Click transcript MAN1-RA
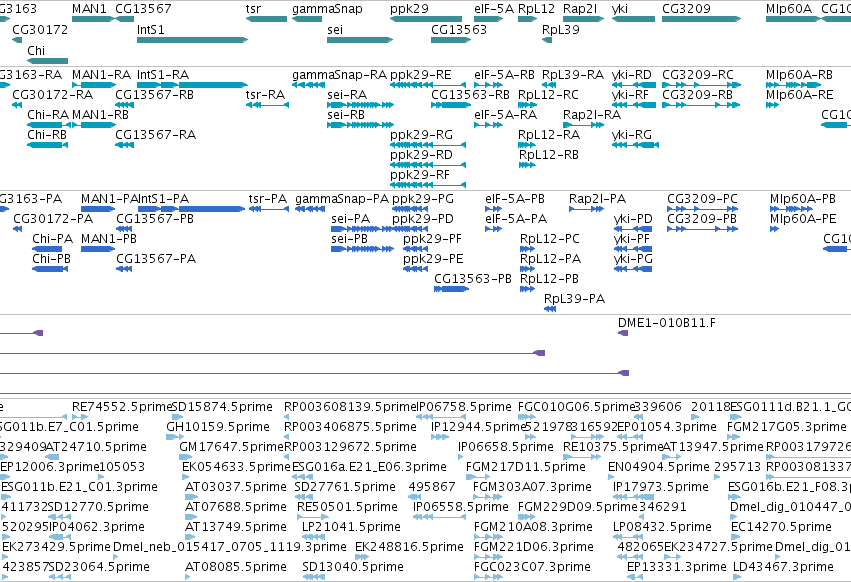Image resolution: width=851 pixels, height=582 pixels. click(93, 85)
